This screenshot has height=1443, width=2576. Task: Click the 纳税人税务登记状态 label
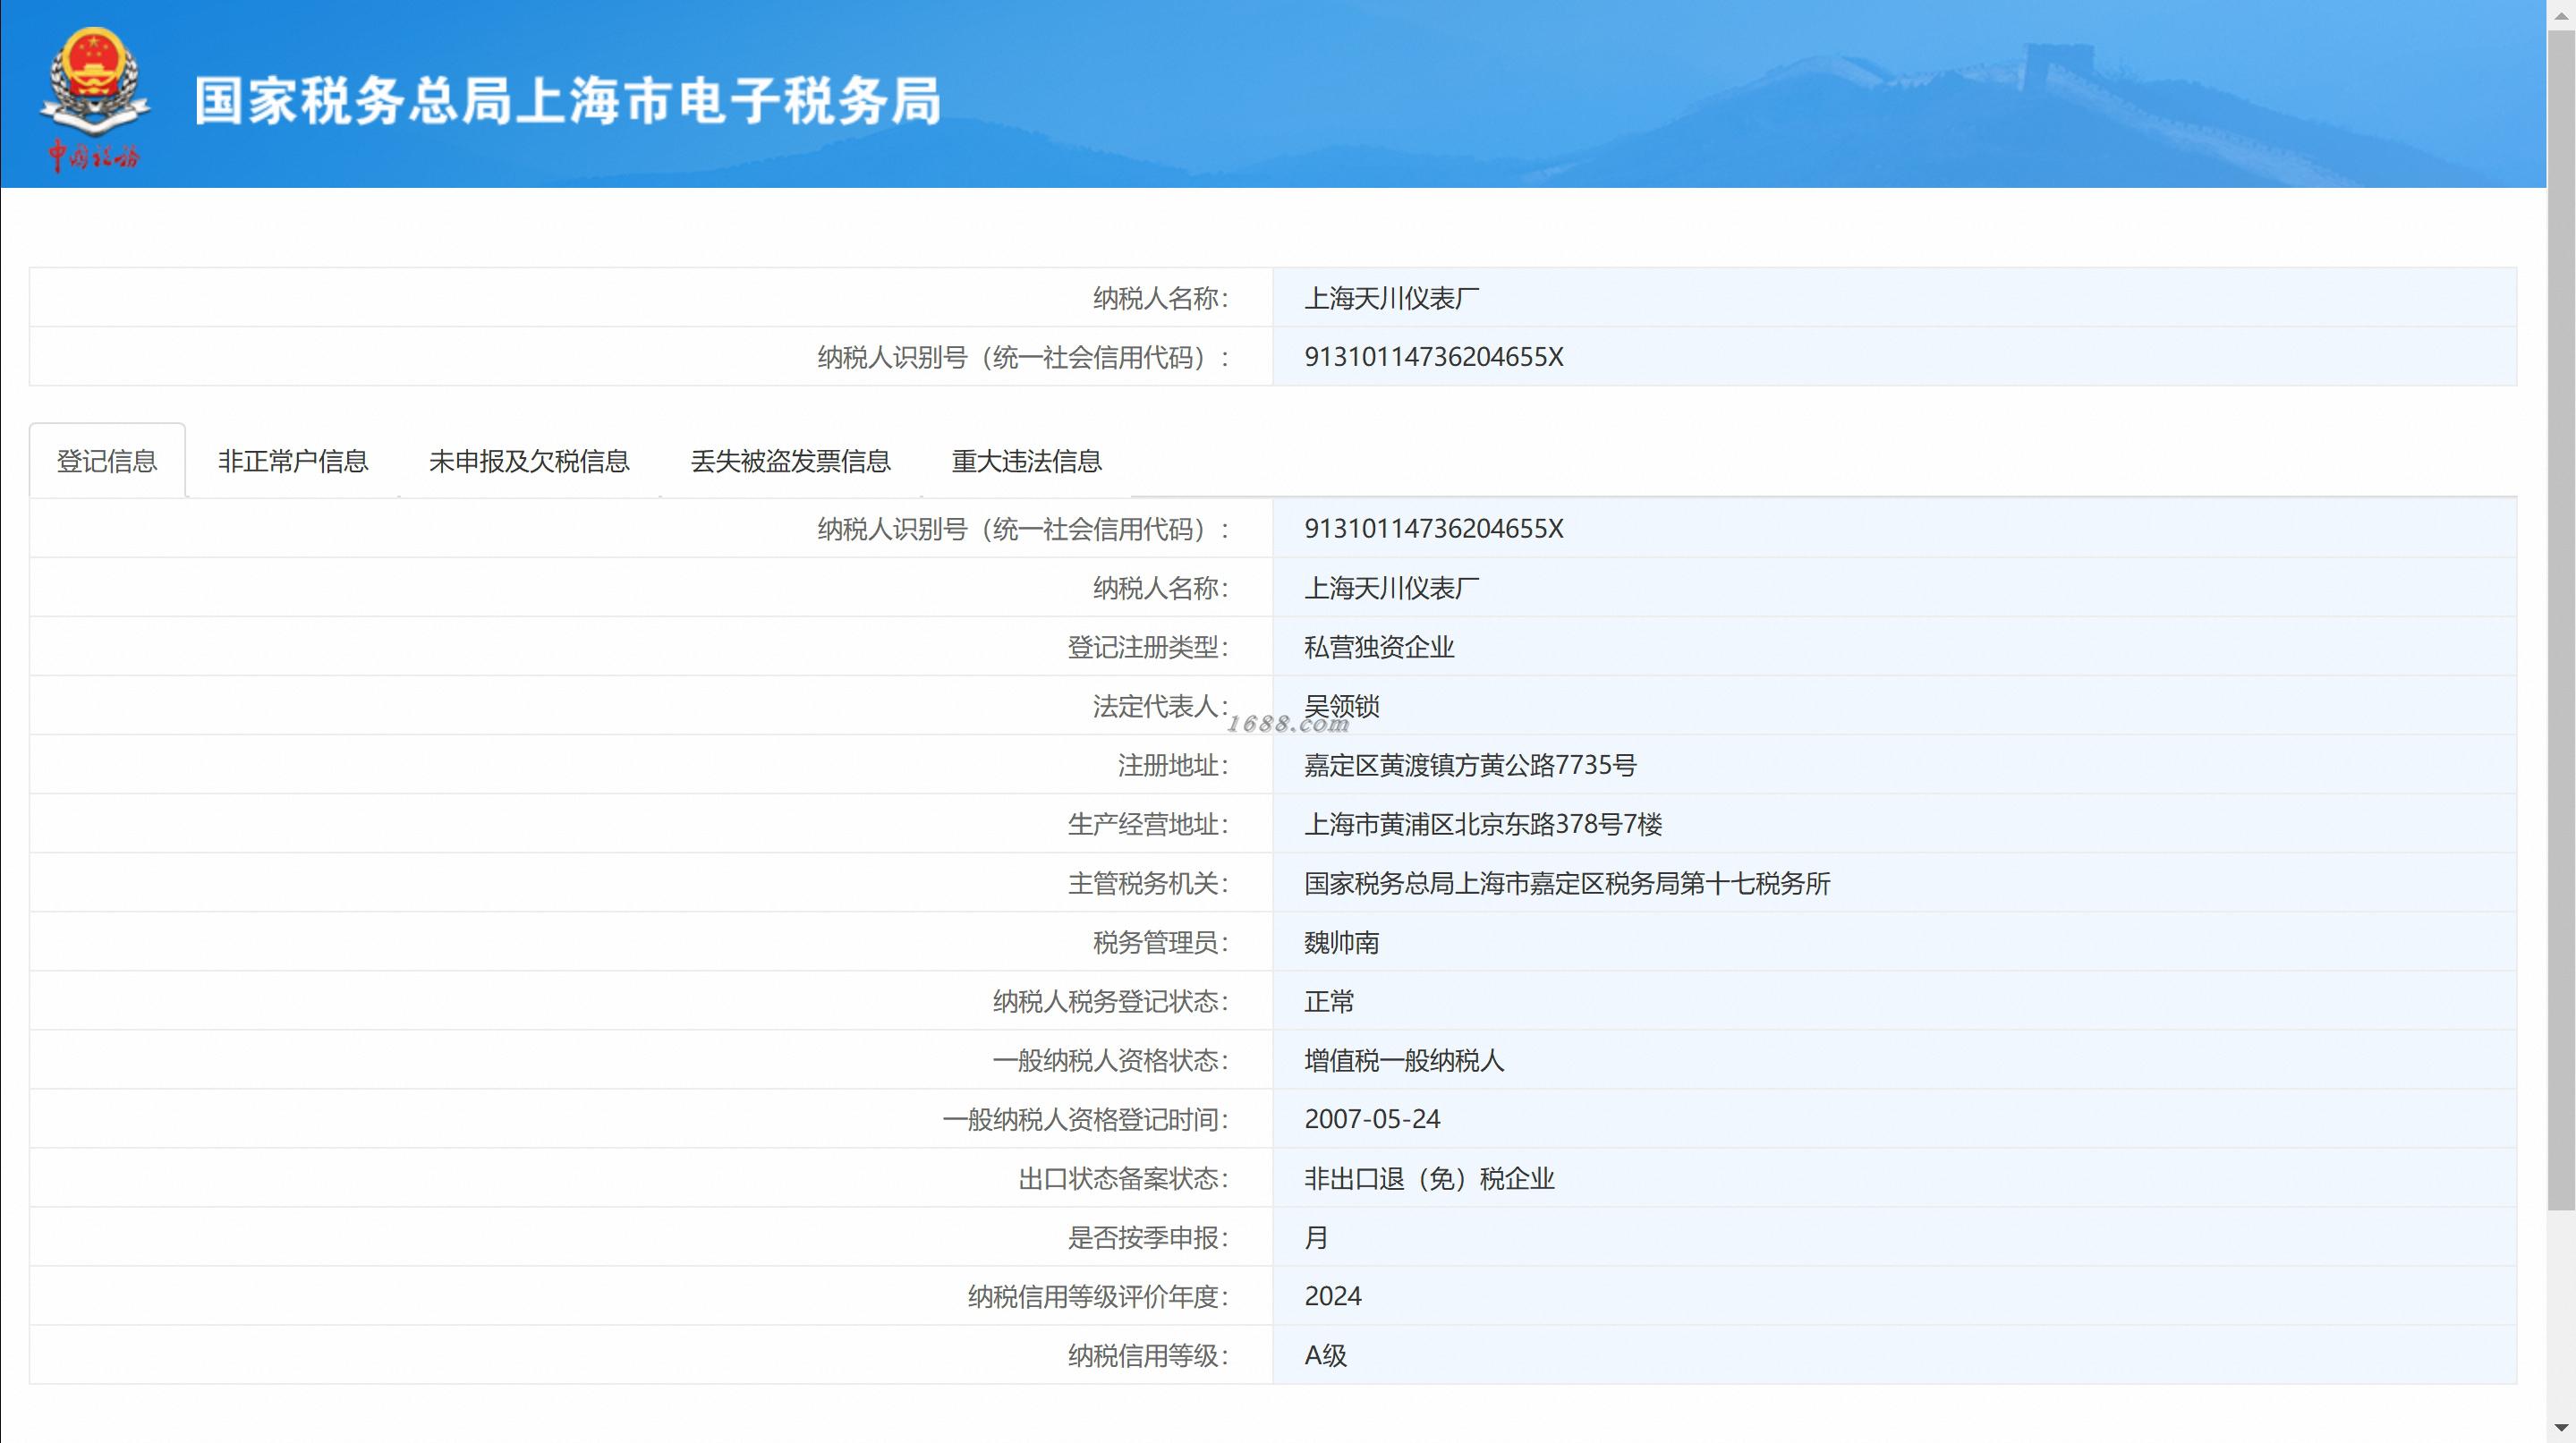click(1110, 1001)
